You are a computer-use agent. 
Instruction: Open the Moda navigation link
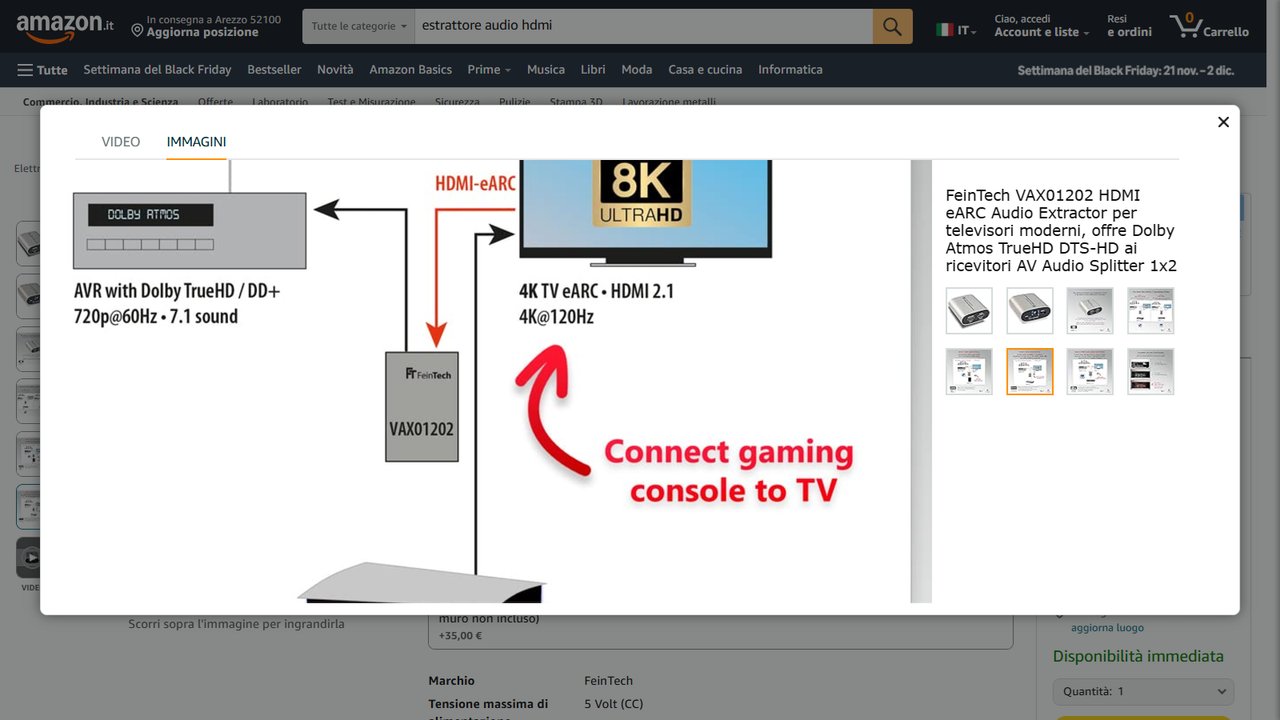click(x=636, y=70)
